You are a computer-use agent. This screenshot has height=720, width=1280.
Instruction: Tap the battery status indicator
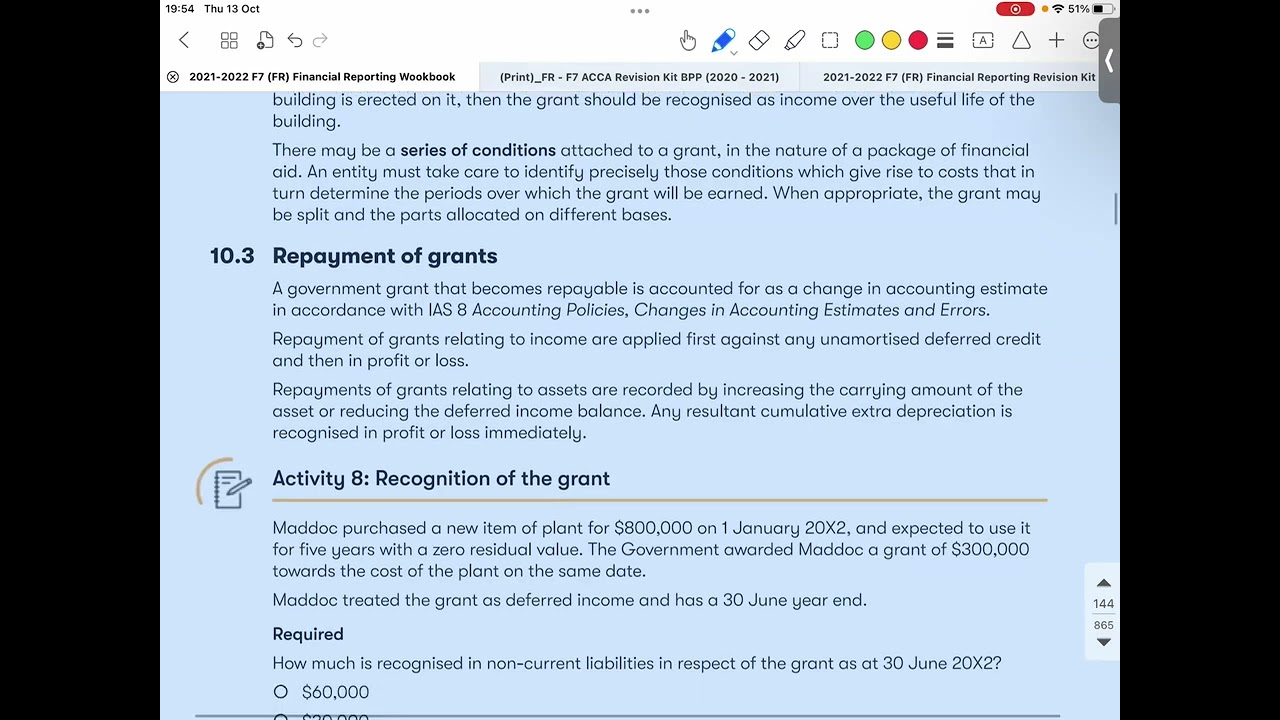pos(1103,9)
